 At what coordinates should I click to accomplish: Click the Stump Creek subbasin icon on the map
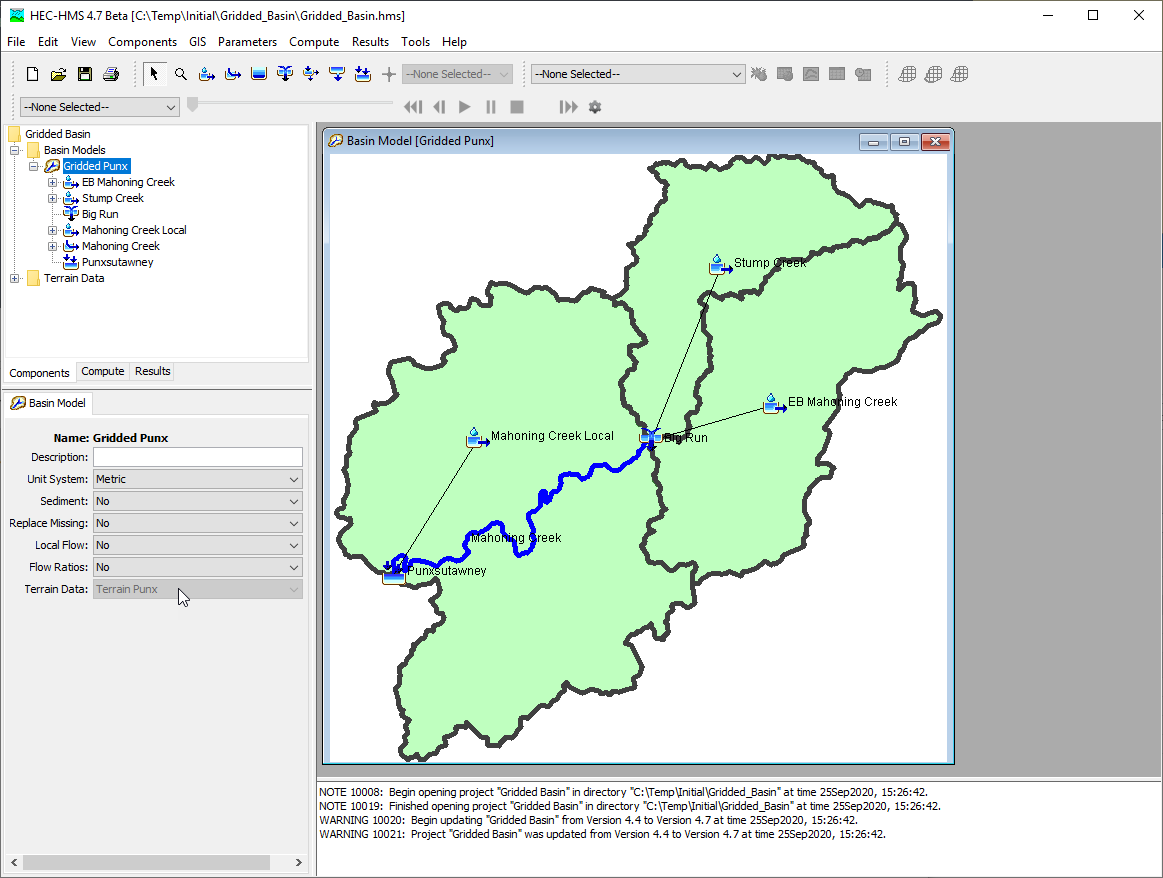coord(719,265)
